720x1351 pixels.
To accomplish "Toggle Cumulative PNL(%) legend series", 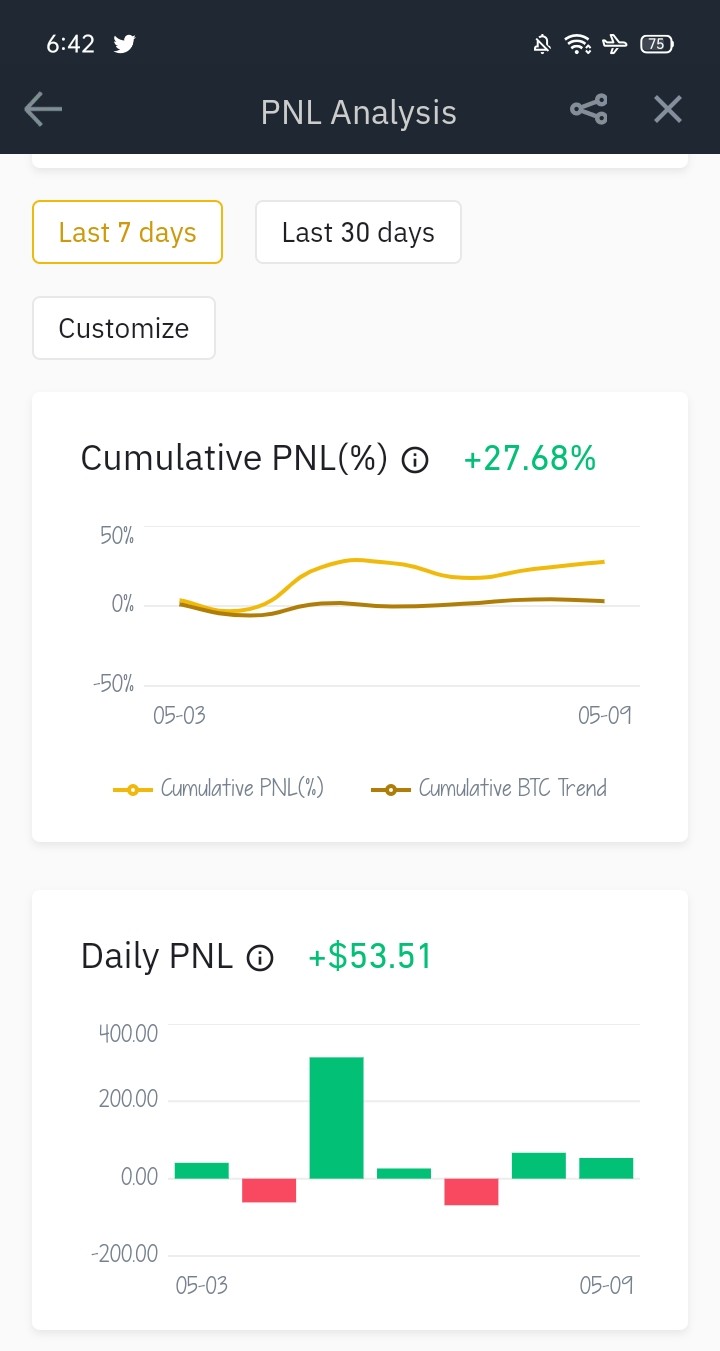I will (x=219, y=788).
